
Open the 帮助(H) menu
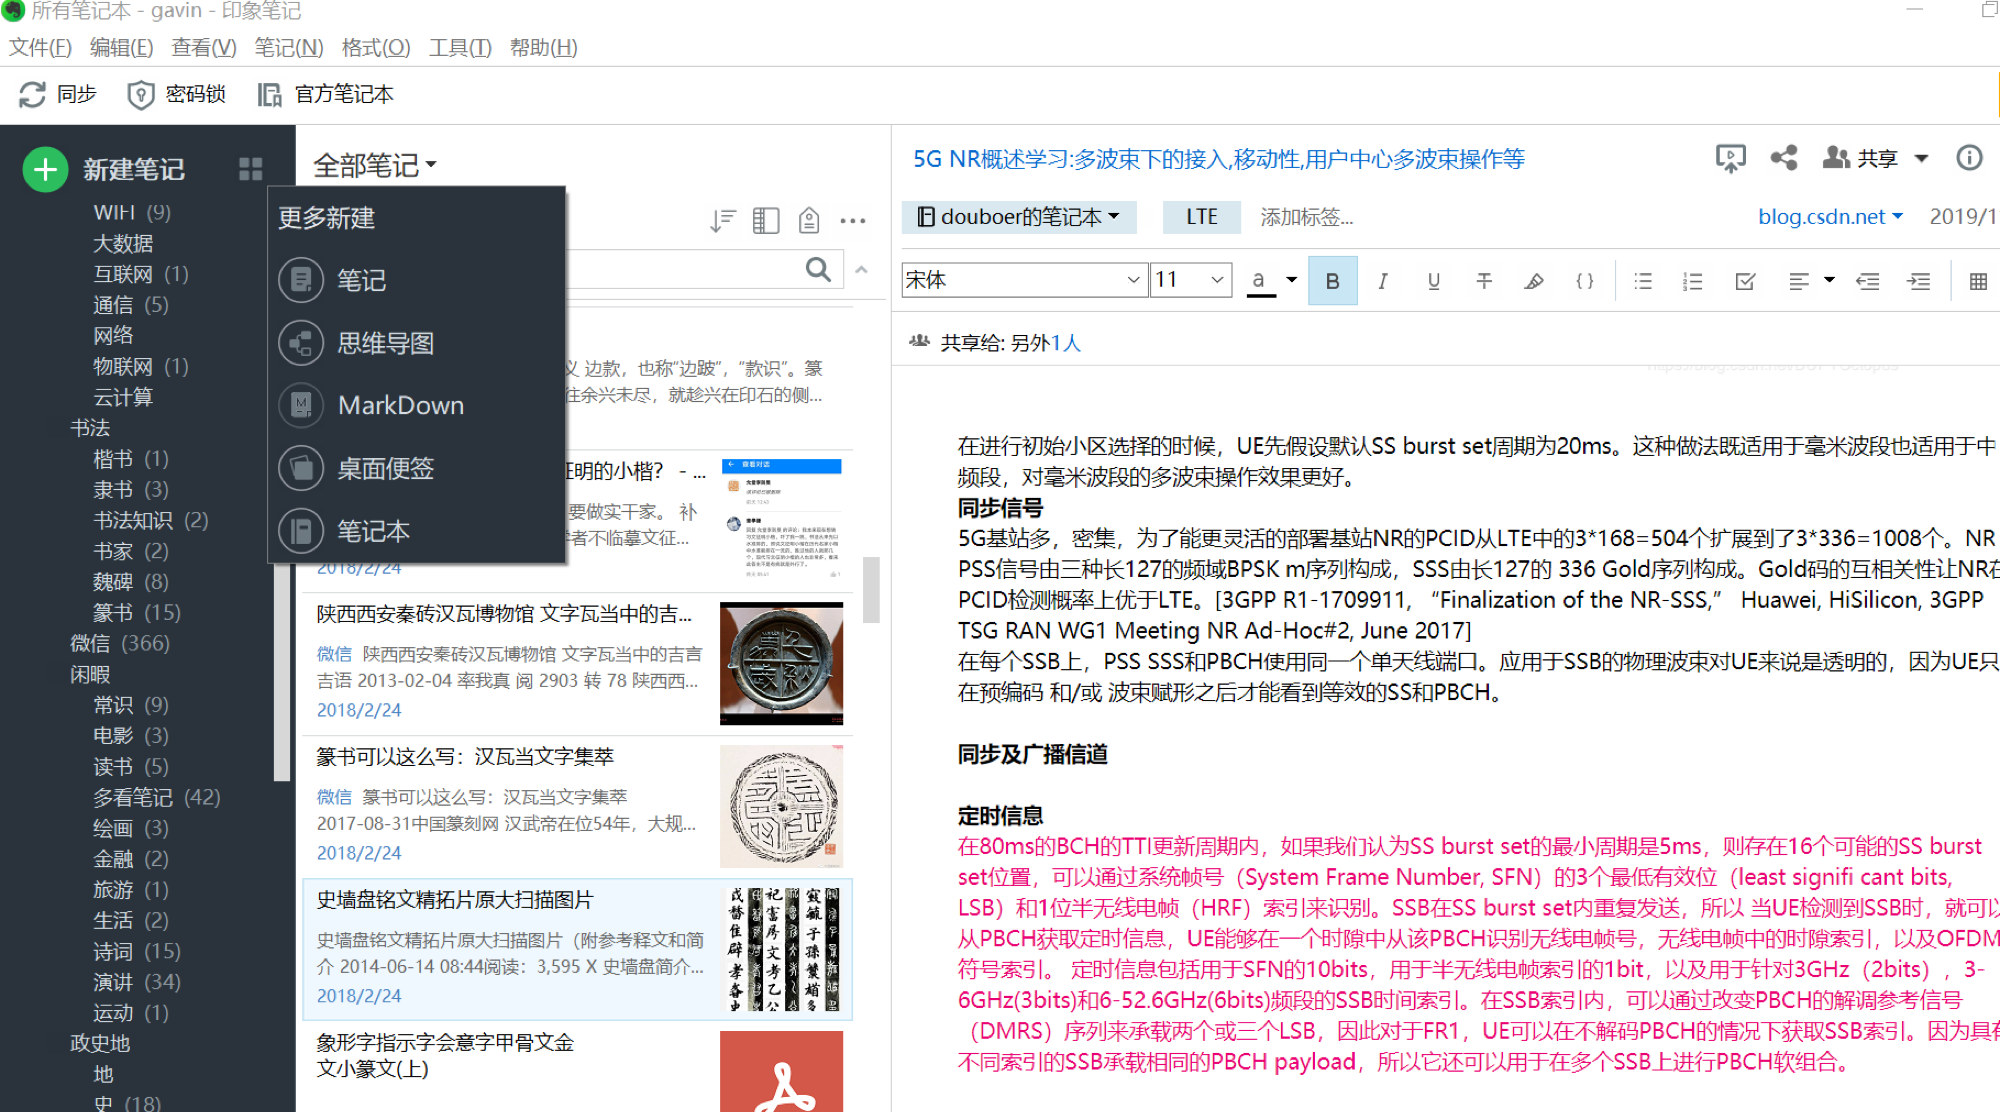pyautogui.click(x=543, y=47)
